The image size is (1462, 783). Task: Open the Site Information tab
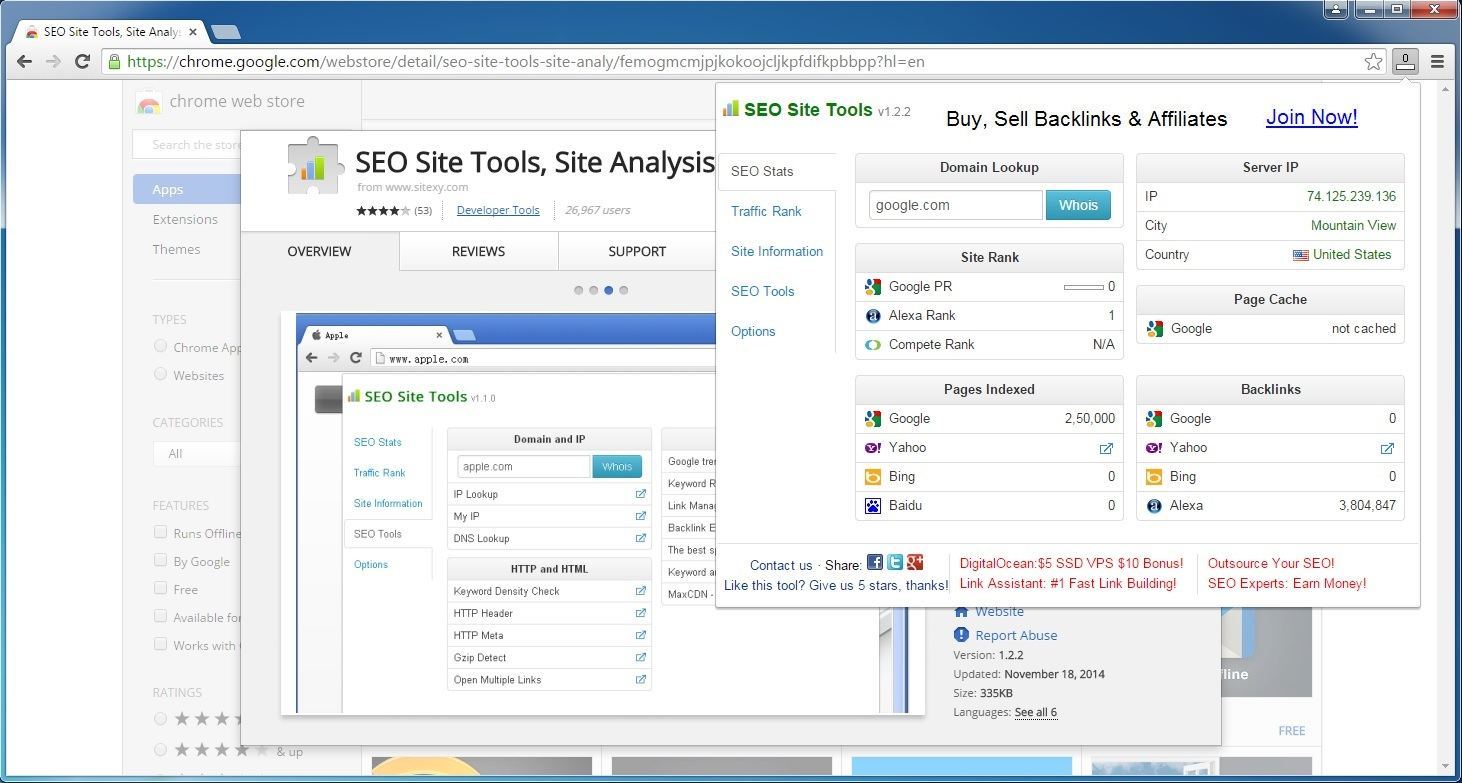click(776, 251)
